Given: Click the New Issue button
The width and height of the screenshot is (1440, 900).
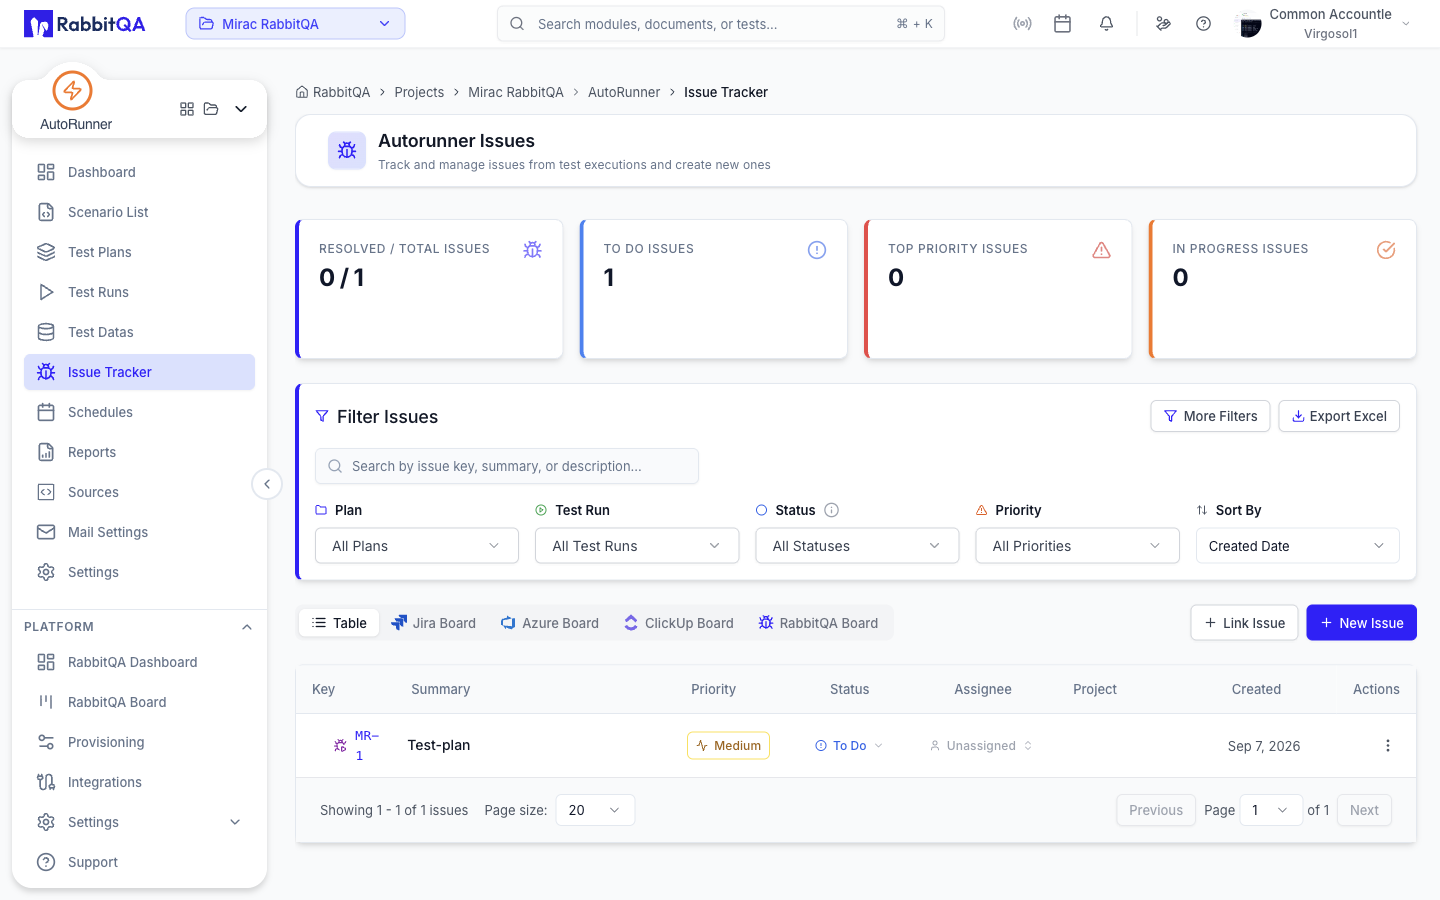Looking at the screenshot, I should (x=1361, y=623).
